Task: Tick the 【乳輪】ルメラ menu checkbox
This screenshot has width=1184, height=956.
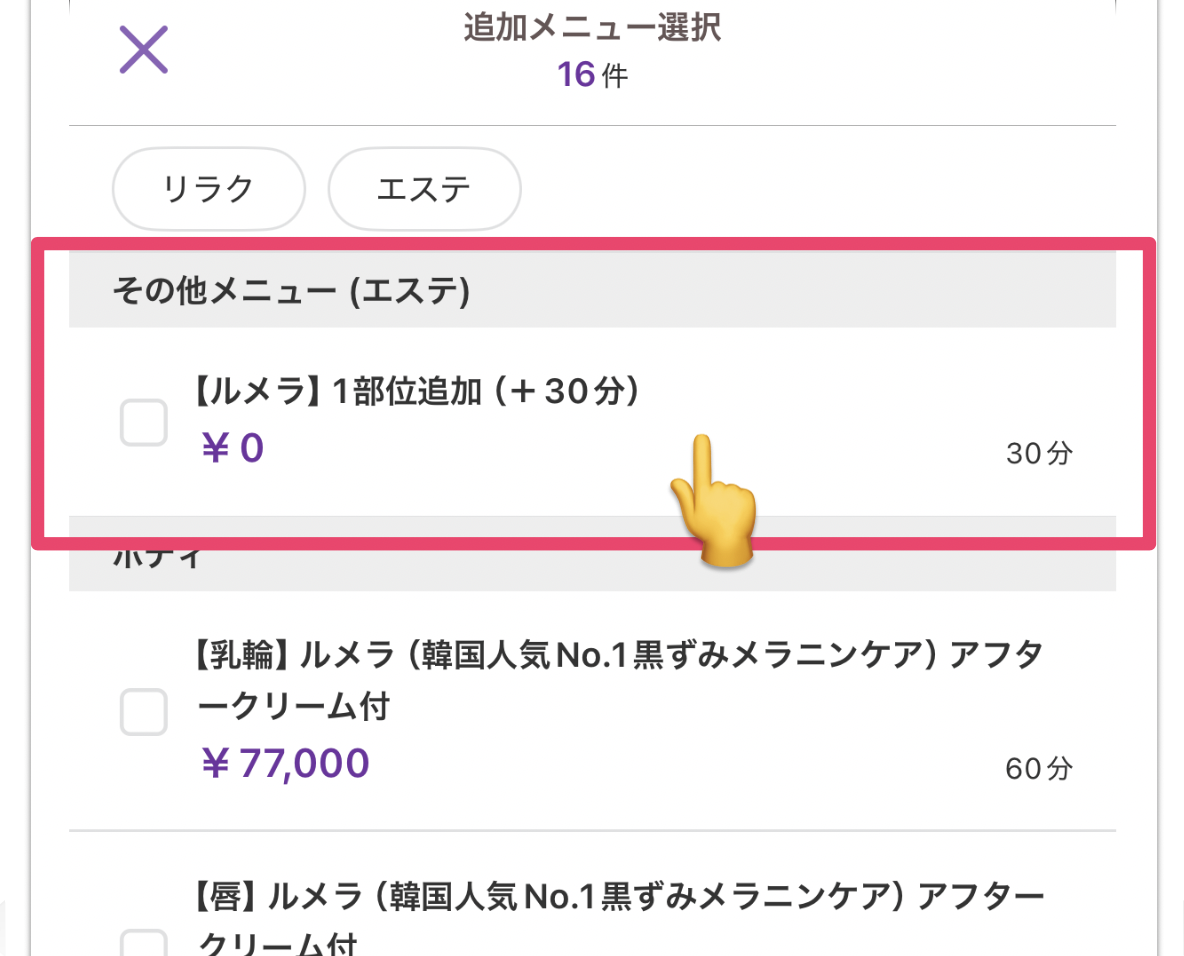Action: tap(144, 712)
